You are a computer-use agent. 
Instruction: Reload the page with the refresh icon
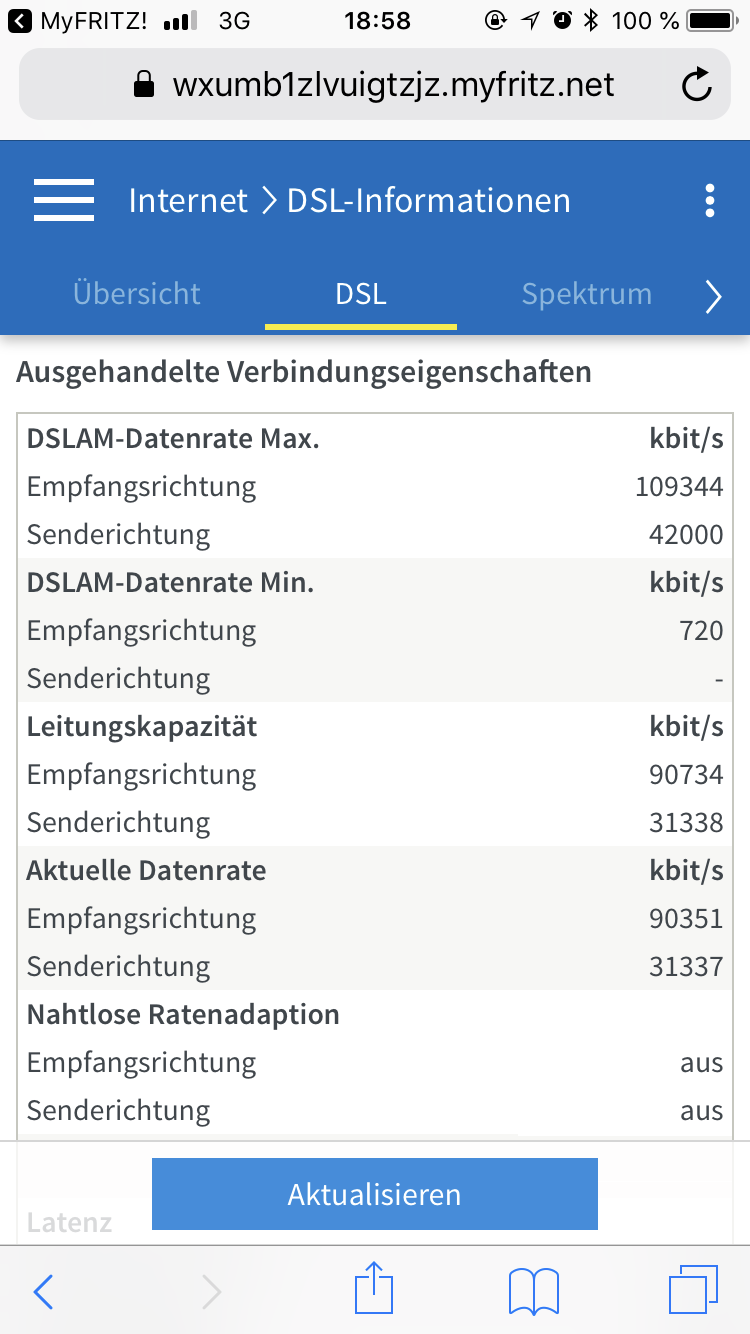(x=696, y=85)
